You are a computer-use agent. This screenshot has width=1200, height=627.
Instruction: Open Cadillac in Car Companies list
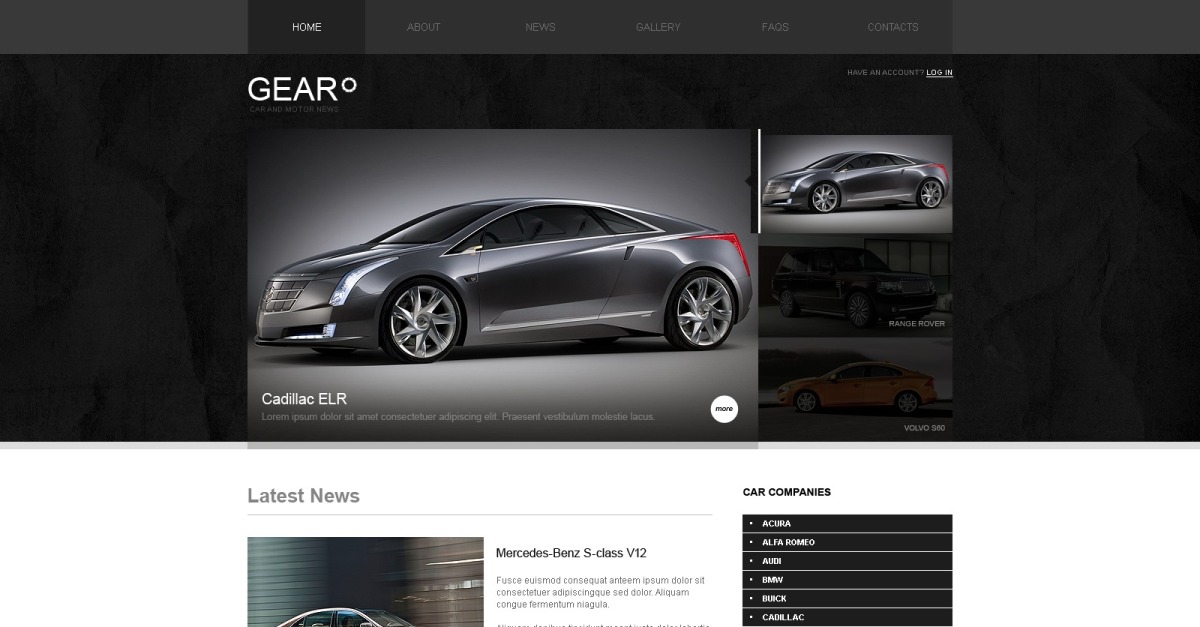coord(847,618)
